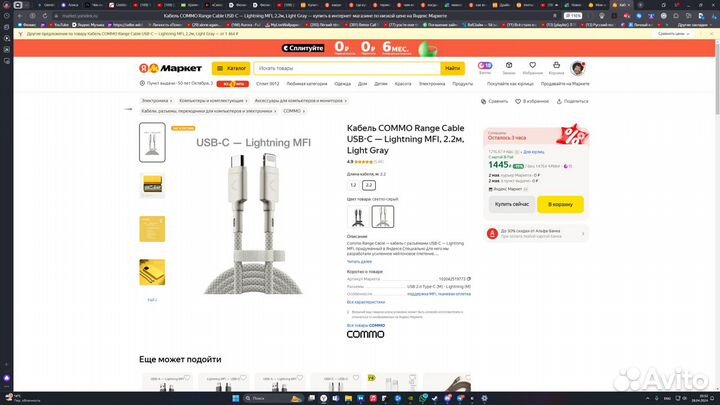Click the browser back arrow
Screen dimensions: 720x405
[20, 16]
